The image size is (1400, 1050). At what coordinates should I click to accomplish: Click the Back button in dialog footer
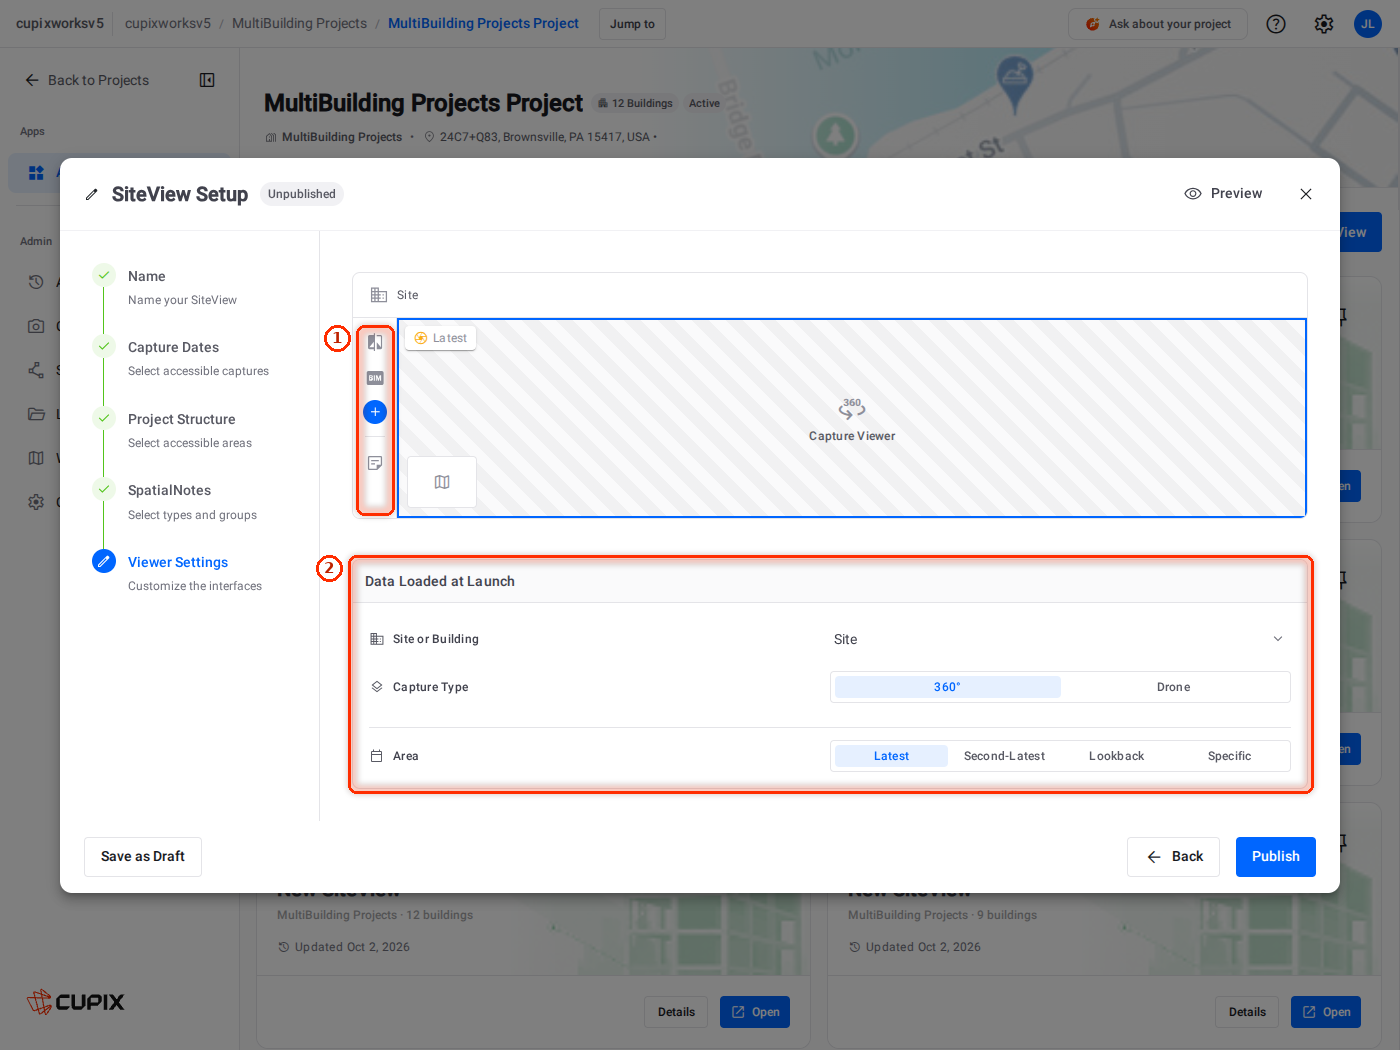[x=1173, y=857]
